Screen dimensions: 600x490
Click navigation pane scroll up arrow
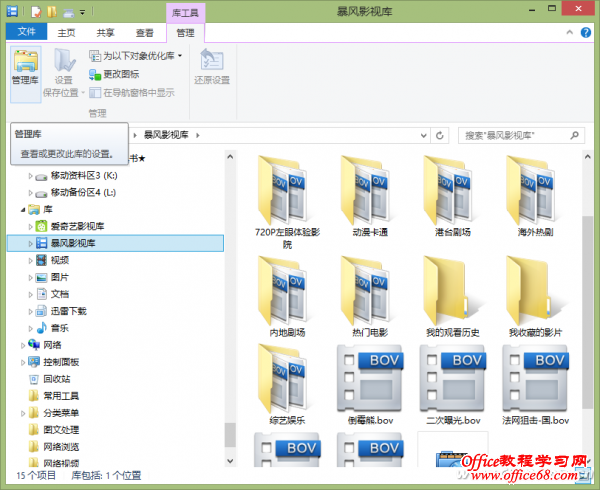coord(230,156)
